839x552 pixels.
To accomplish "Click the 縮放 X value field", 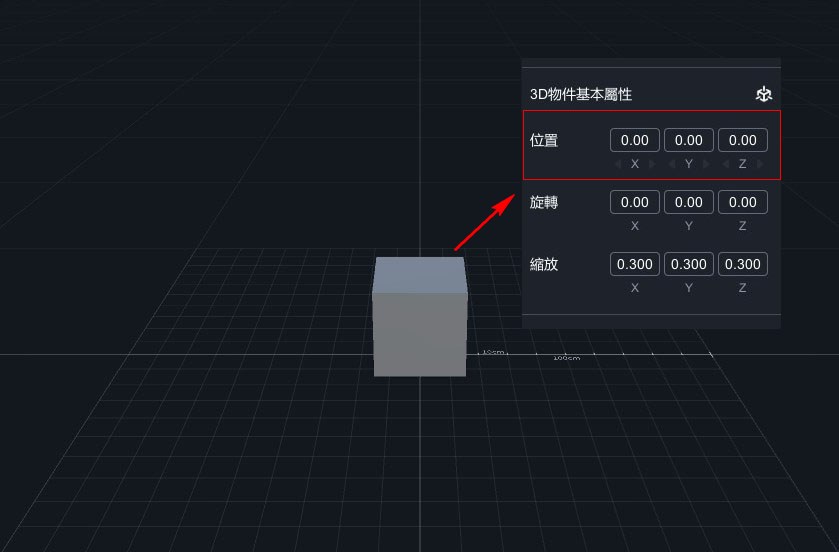I will coord(635,264).
